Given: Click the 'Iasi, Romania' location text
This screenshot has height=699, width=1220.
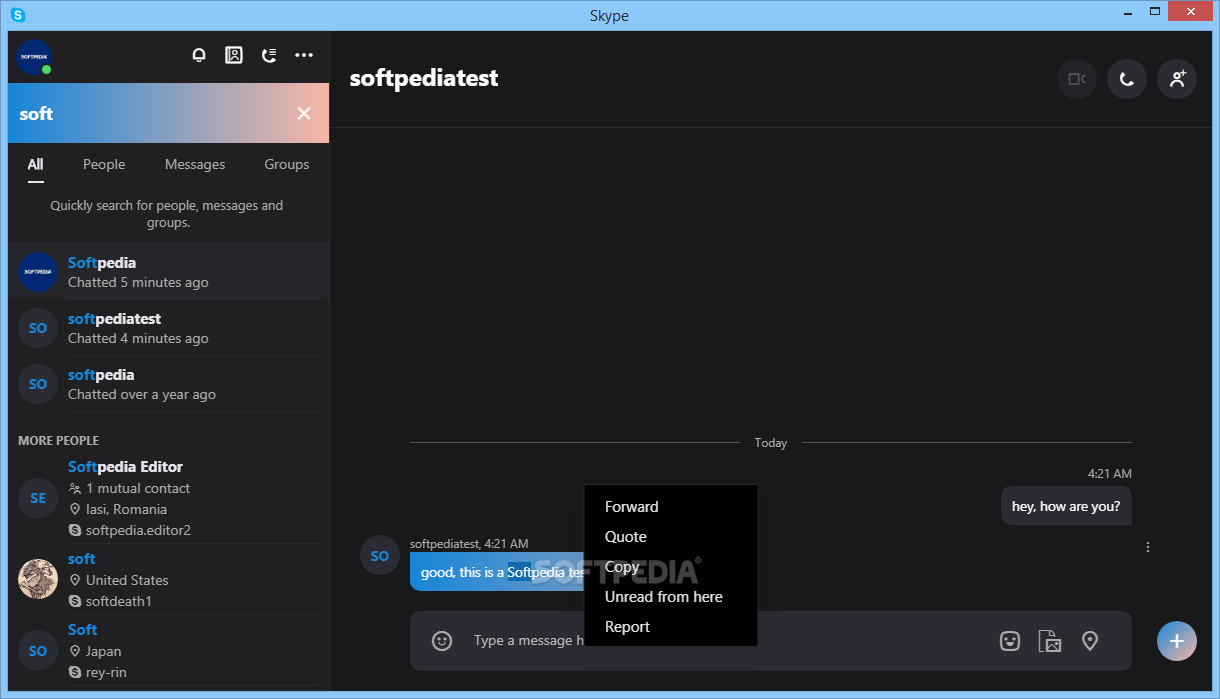Looking at the screenshot, I should coord(126,509).
